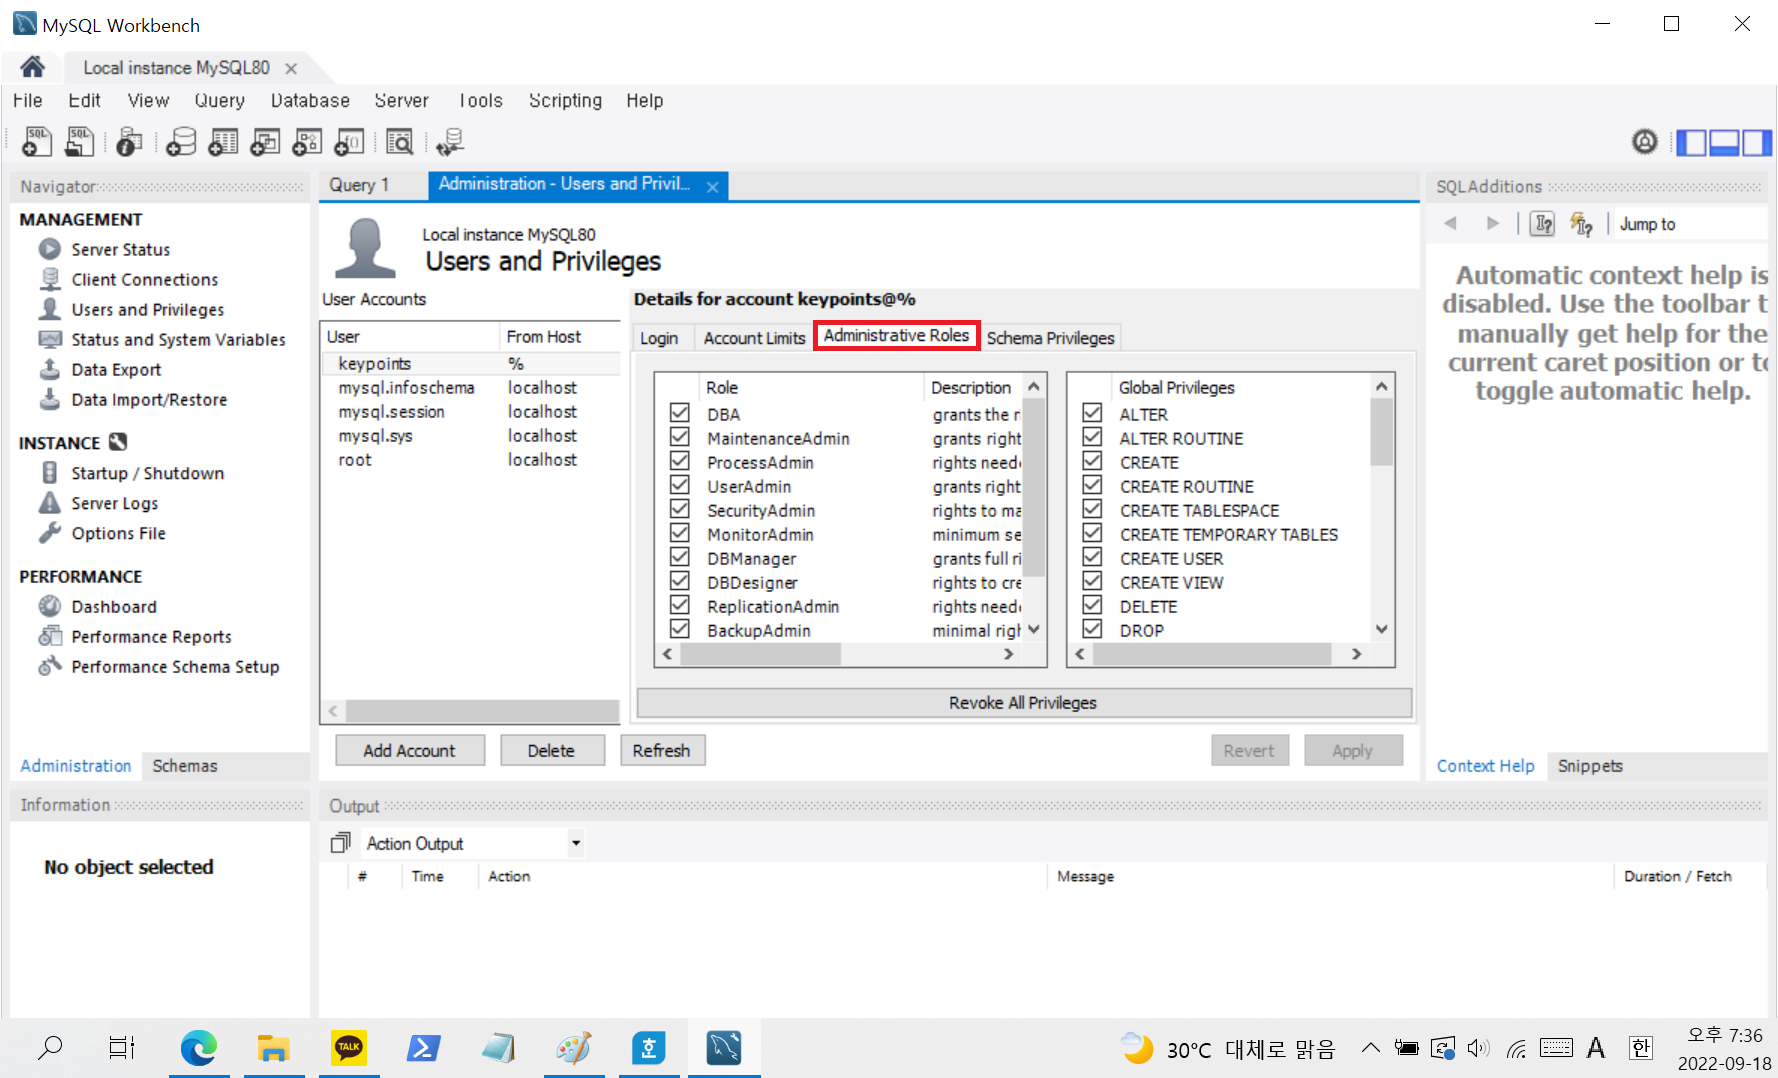Toggle the ProcessAdmin role checkbox

click(680, 461)
